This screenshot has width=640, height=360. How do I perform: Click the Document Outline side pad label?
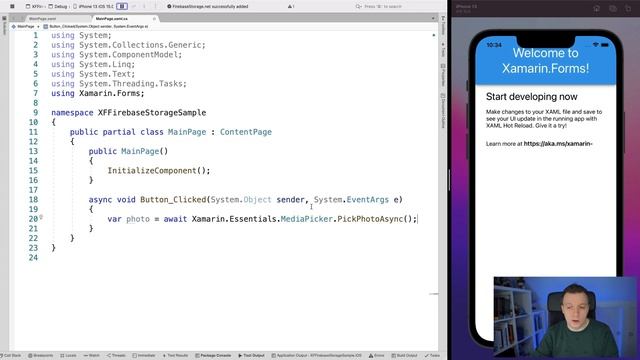pyautogui.click(x=443, y=110)
